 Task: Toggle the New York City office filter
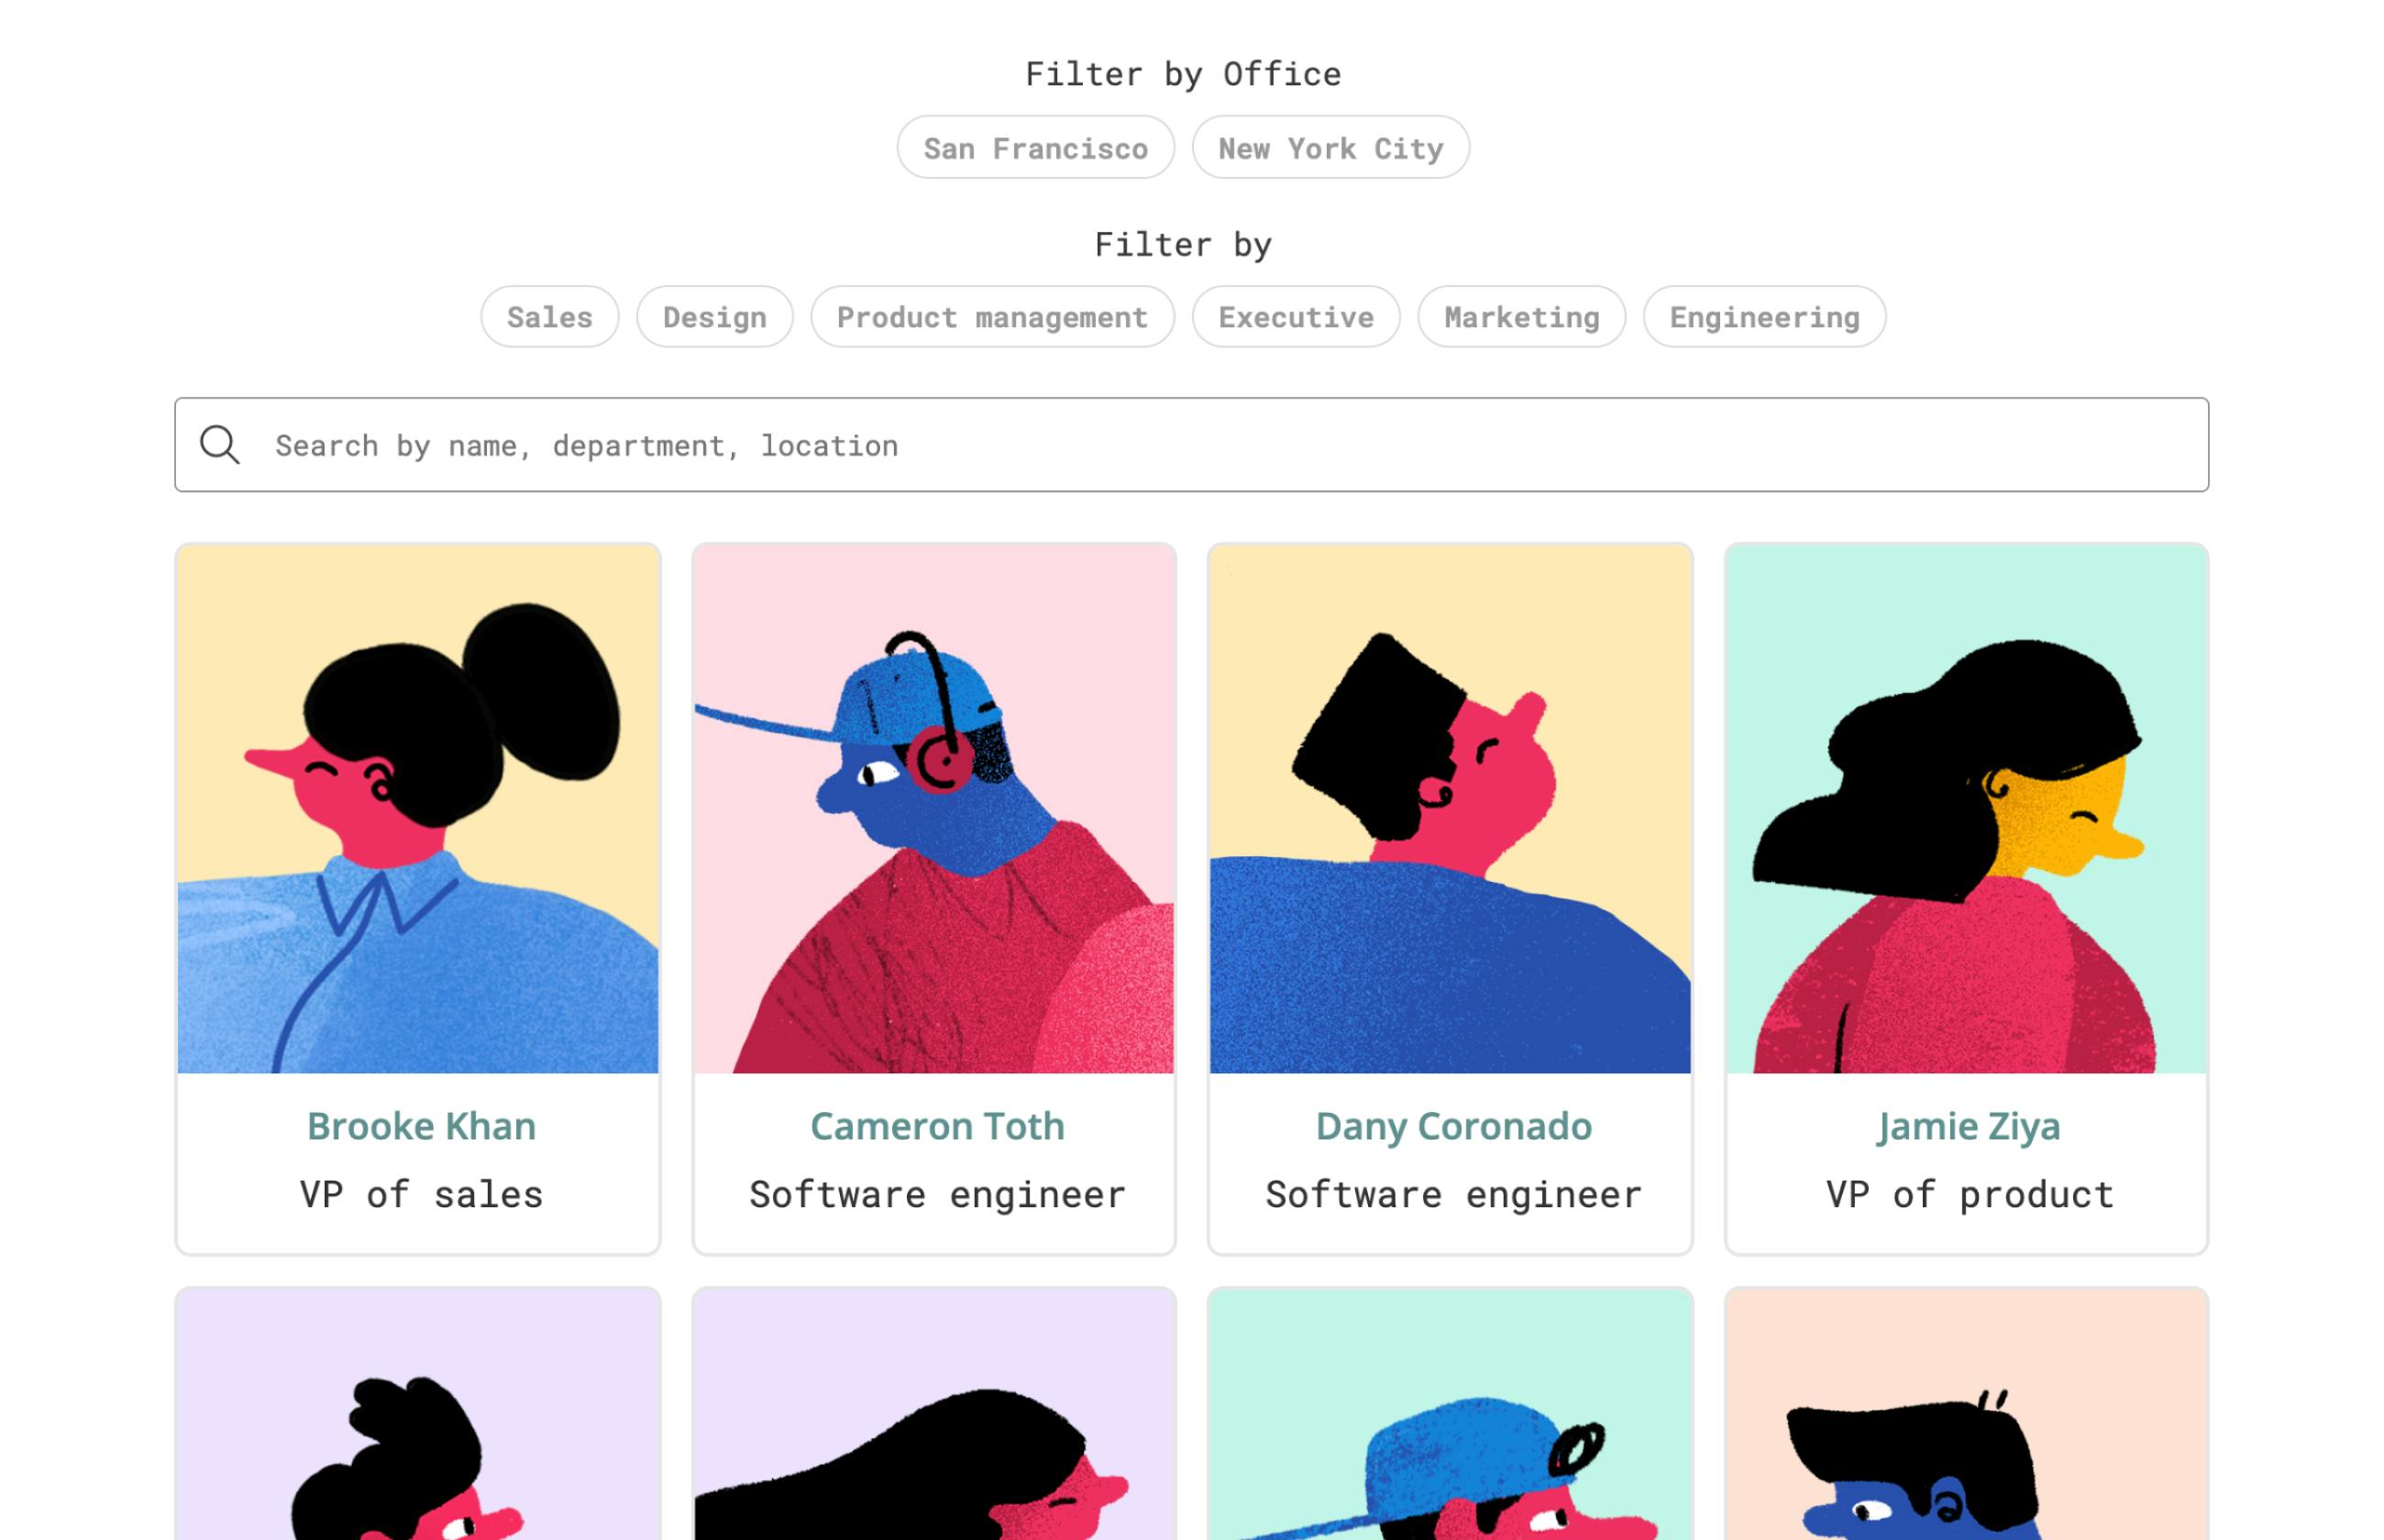coord(1330,148)
